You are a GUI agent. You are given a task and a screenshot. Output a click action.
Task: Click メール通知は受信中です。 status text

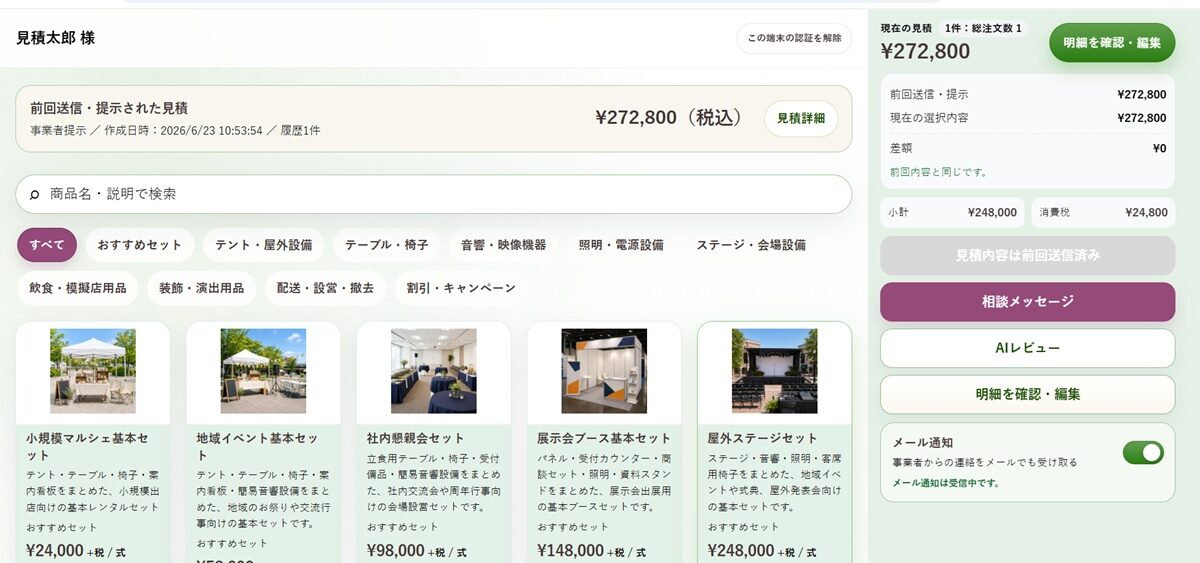(945, 483)
